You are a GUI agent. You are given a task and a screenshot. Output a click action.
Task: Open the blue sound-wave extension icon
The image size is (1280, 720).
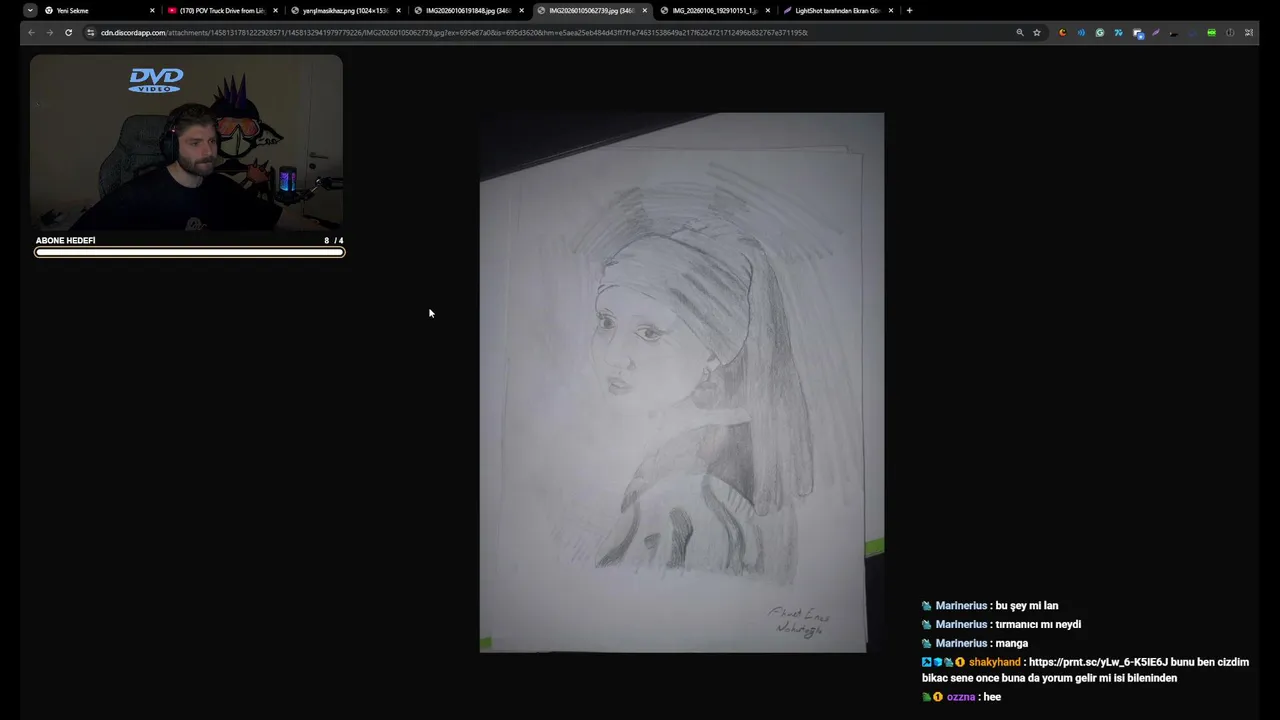point(1081,32)
